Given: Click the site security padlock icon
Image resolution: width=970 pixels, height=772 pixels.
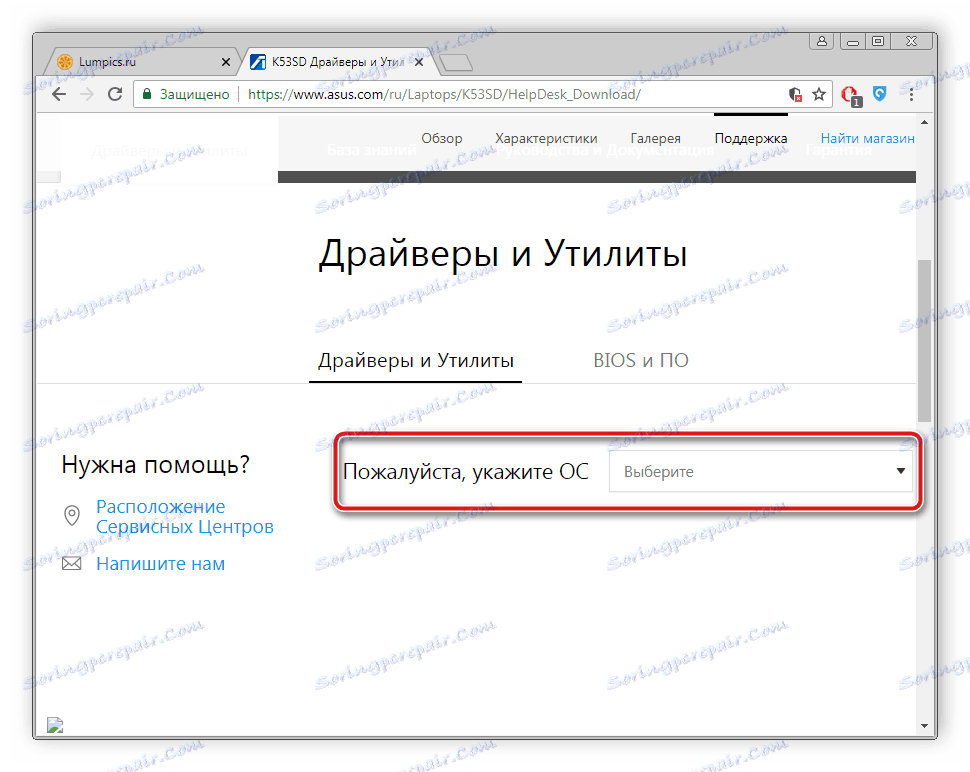Looking at the screenshot, I should (146, 93).
